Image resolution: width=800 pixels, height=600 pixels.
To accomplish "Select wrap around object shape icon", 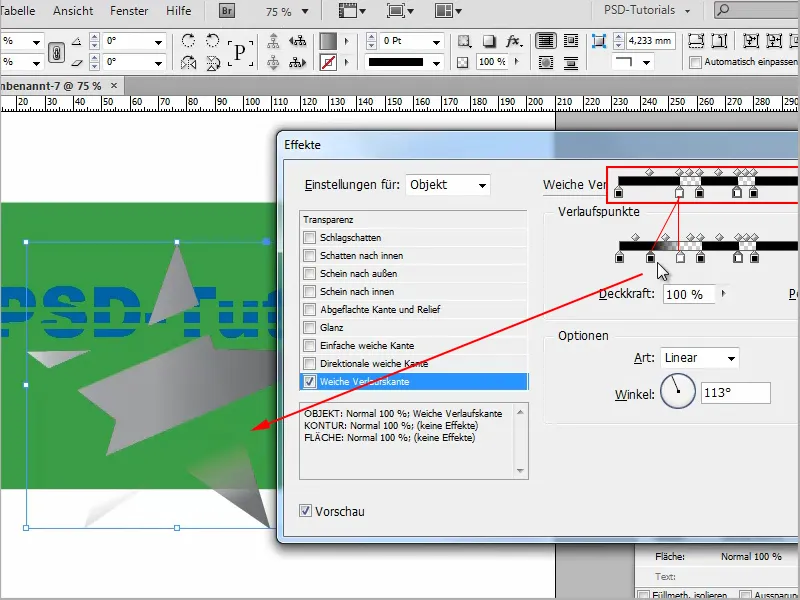I will (x=546, y=63).
